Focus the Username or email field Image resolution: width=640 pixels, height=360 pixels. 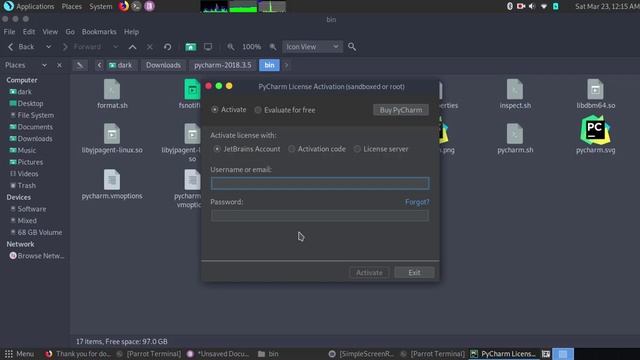320,183
